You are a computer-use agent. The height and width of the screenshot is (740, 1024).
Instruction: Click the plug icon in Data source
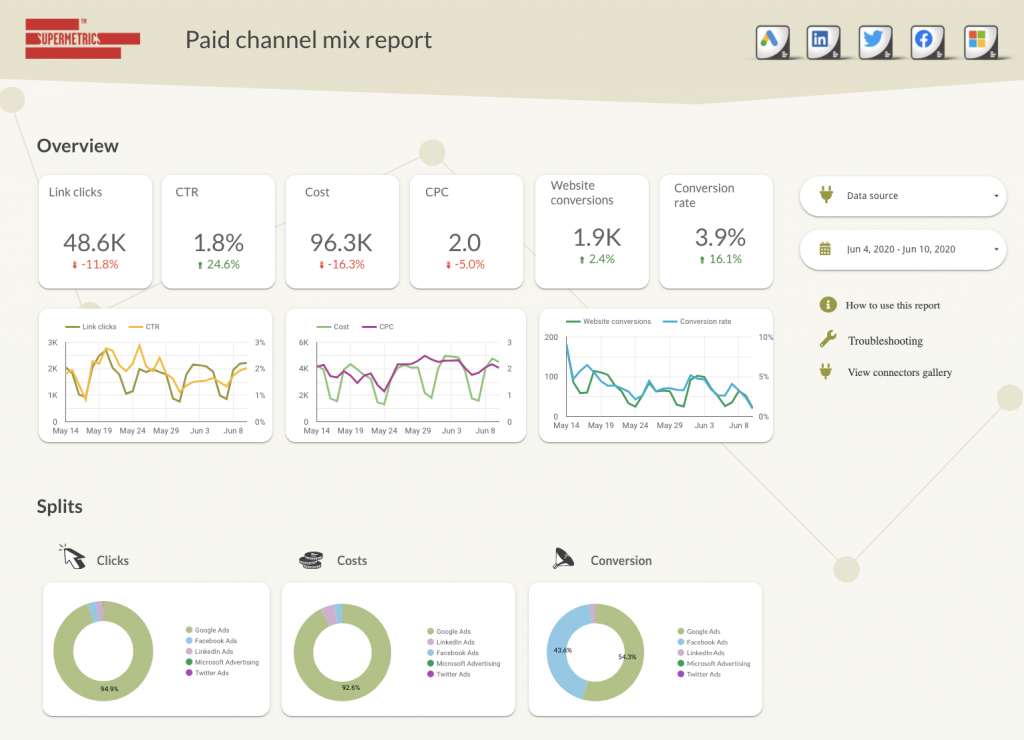coord(826,195)
